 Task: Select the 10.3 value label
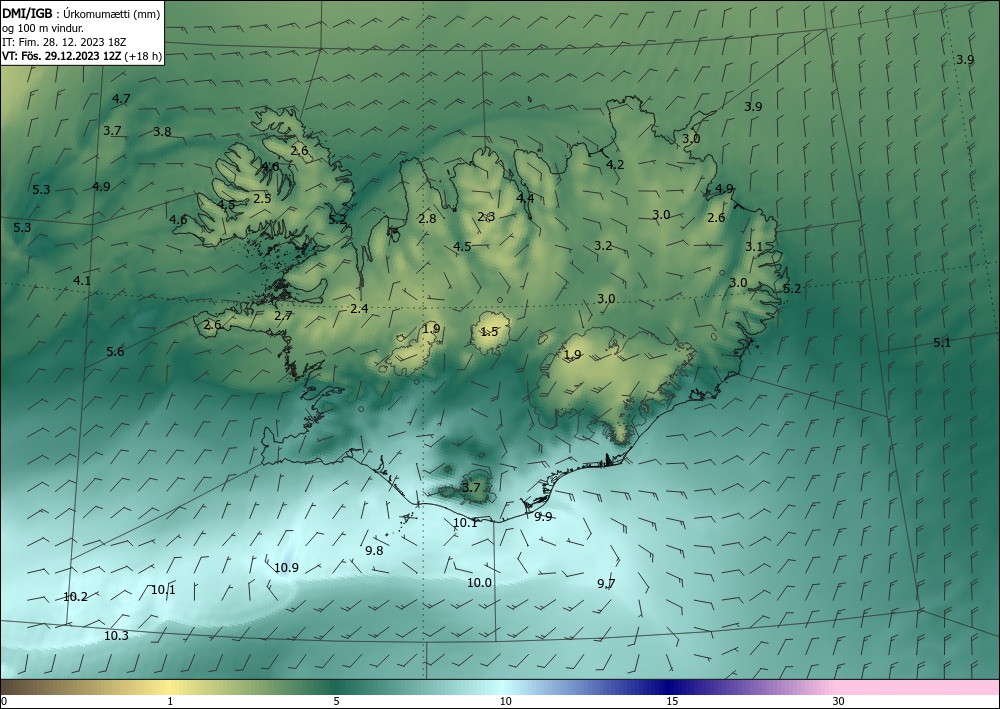click(116, 636)
